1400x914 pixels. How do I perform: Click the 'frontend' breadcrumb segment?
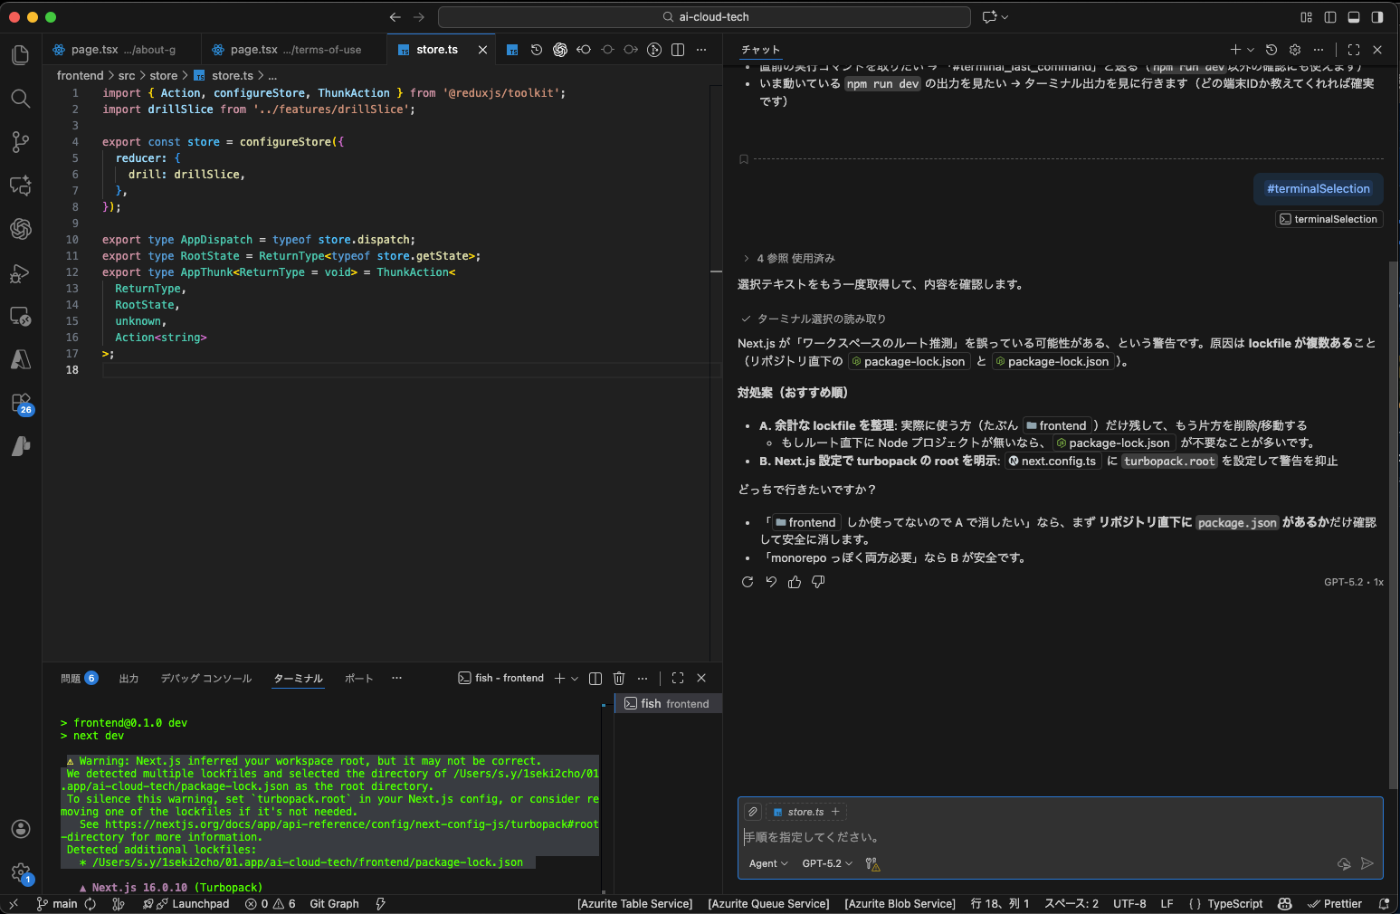click(x=80, y=75)
